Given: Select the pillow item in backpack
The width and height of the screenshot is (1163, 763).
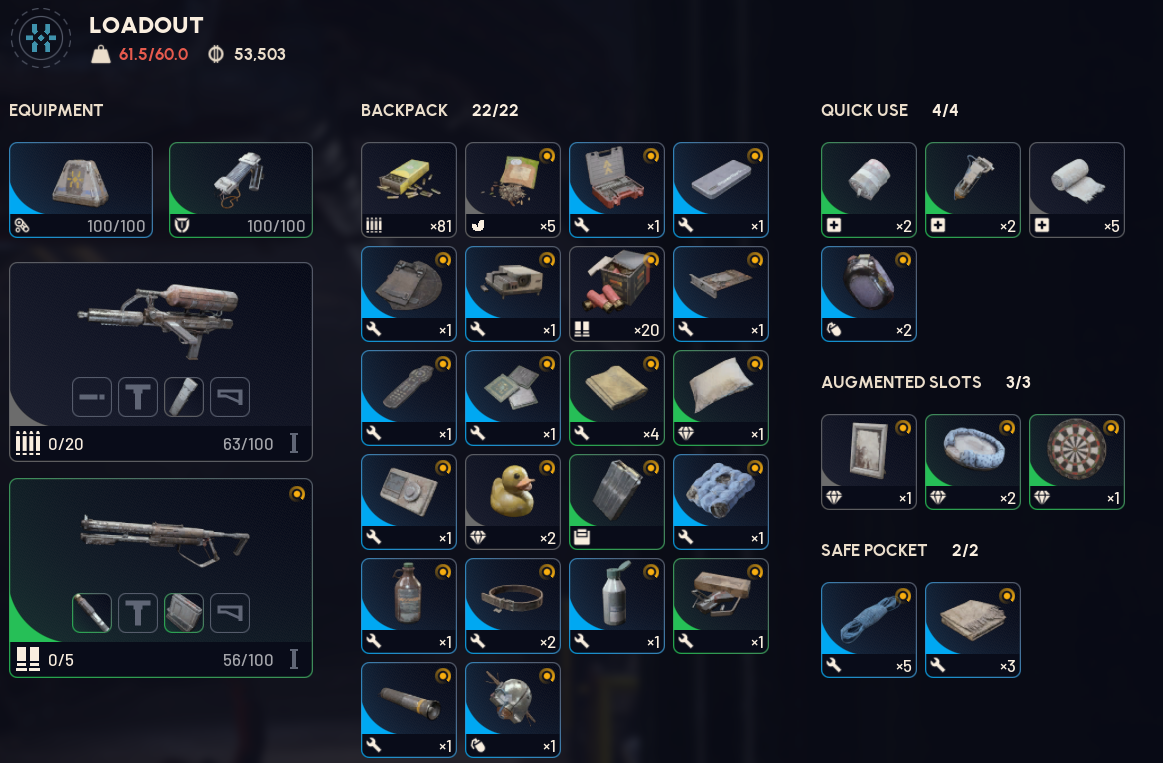Looking at the screenshot, I should [720, 398].
